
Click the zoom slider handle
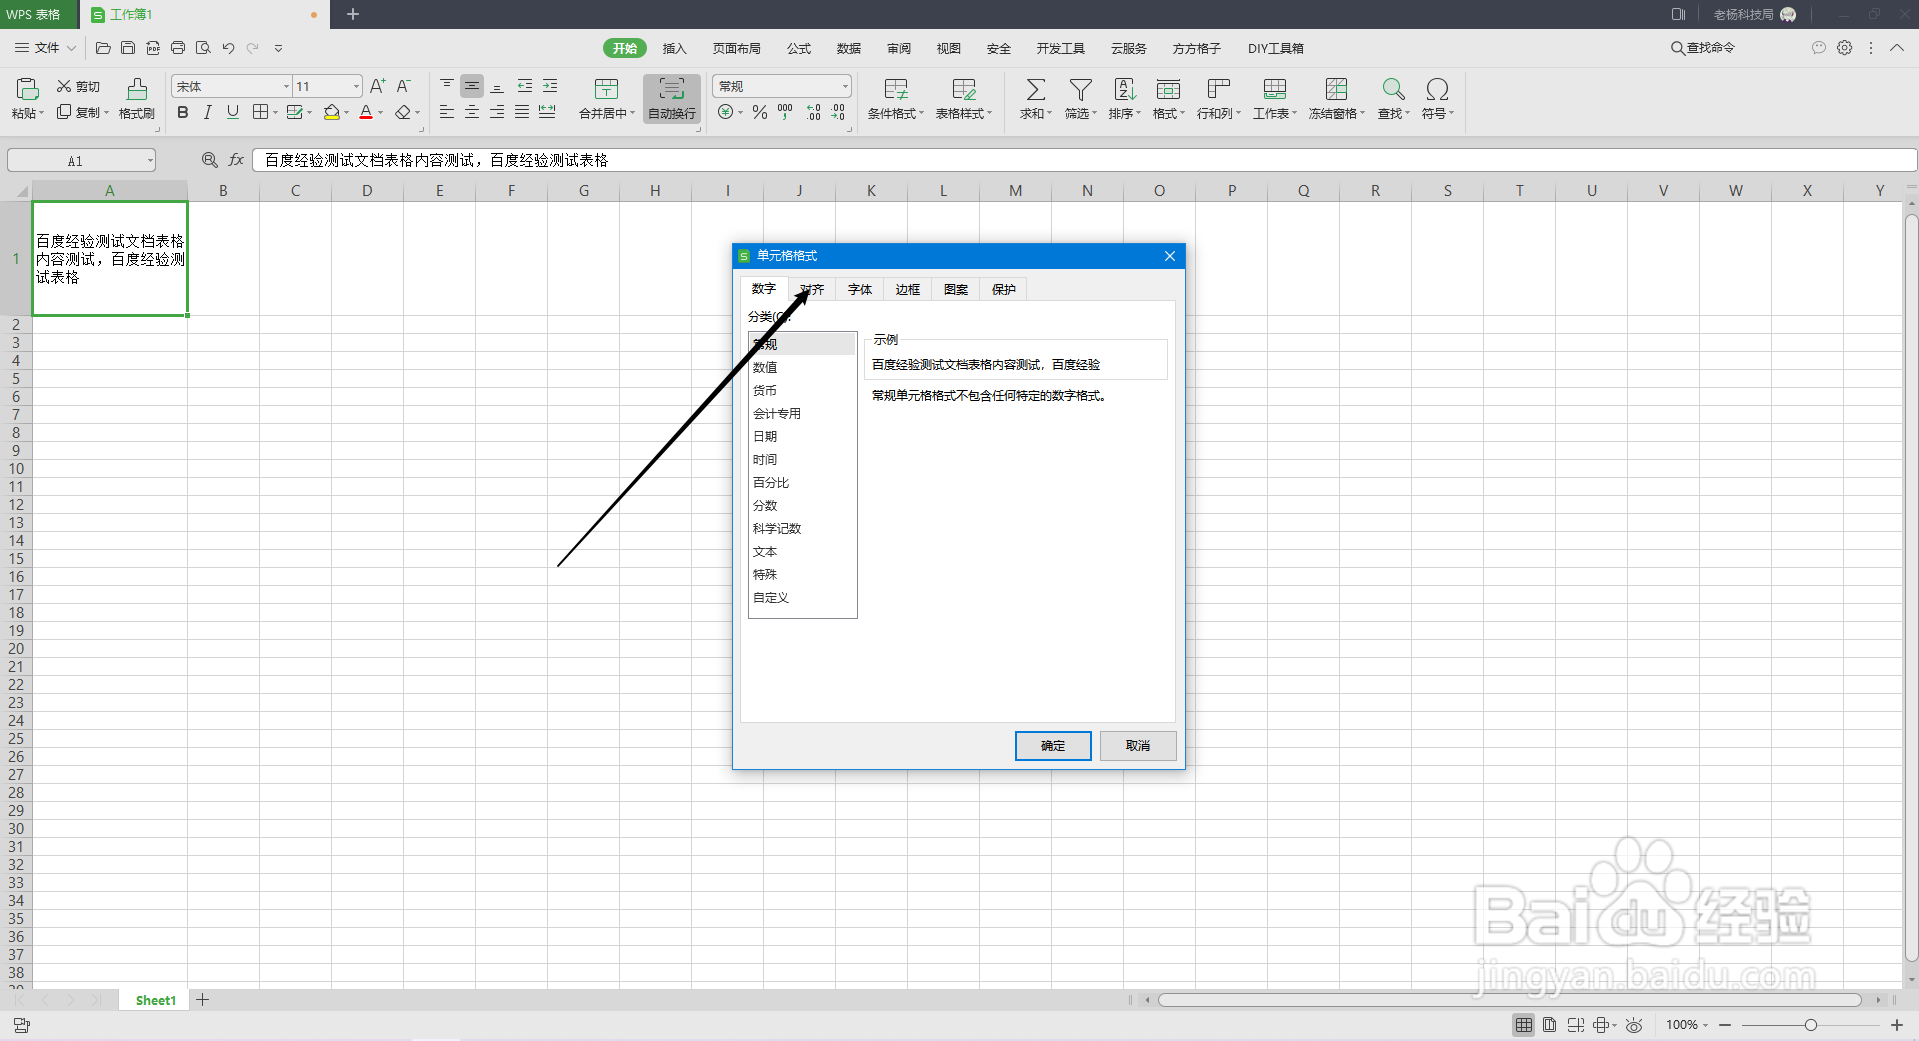(1811, 1025)
